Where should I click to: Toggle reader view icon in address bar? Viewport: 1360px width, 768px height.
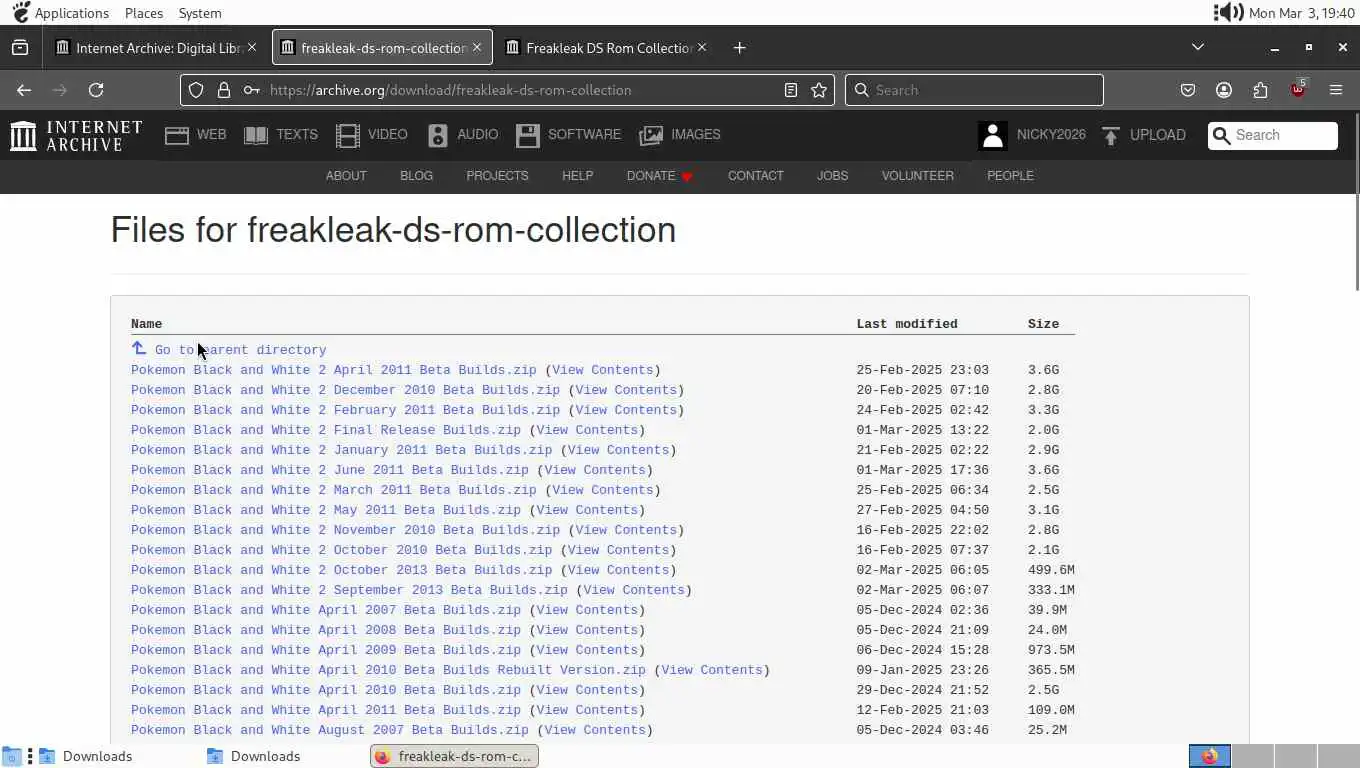click(x=791, y=90)
